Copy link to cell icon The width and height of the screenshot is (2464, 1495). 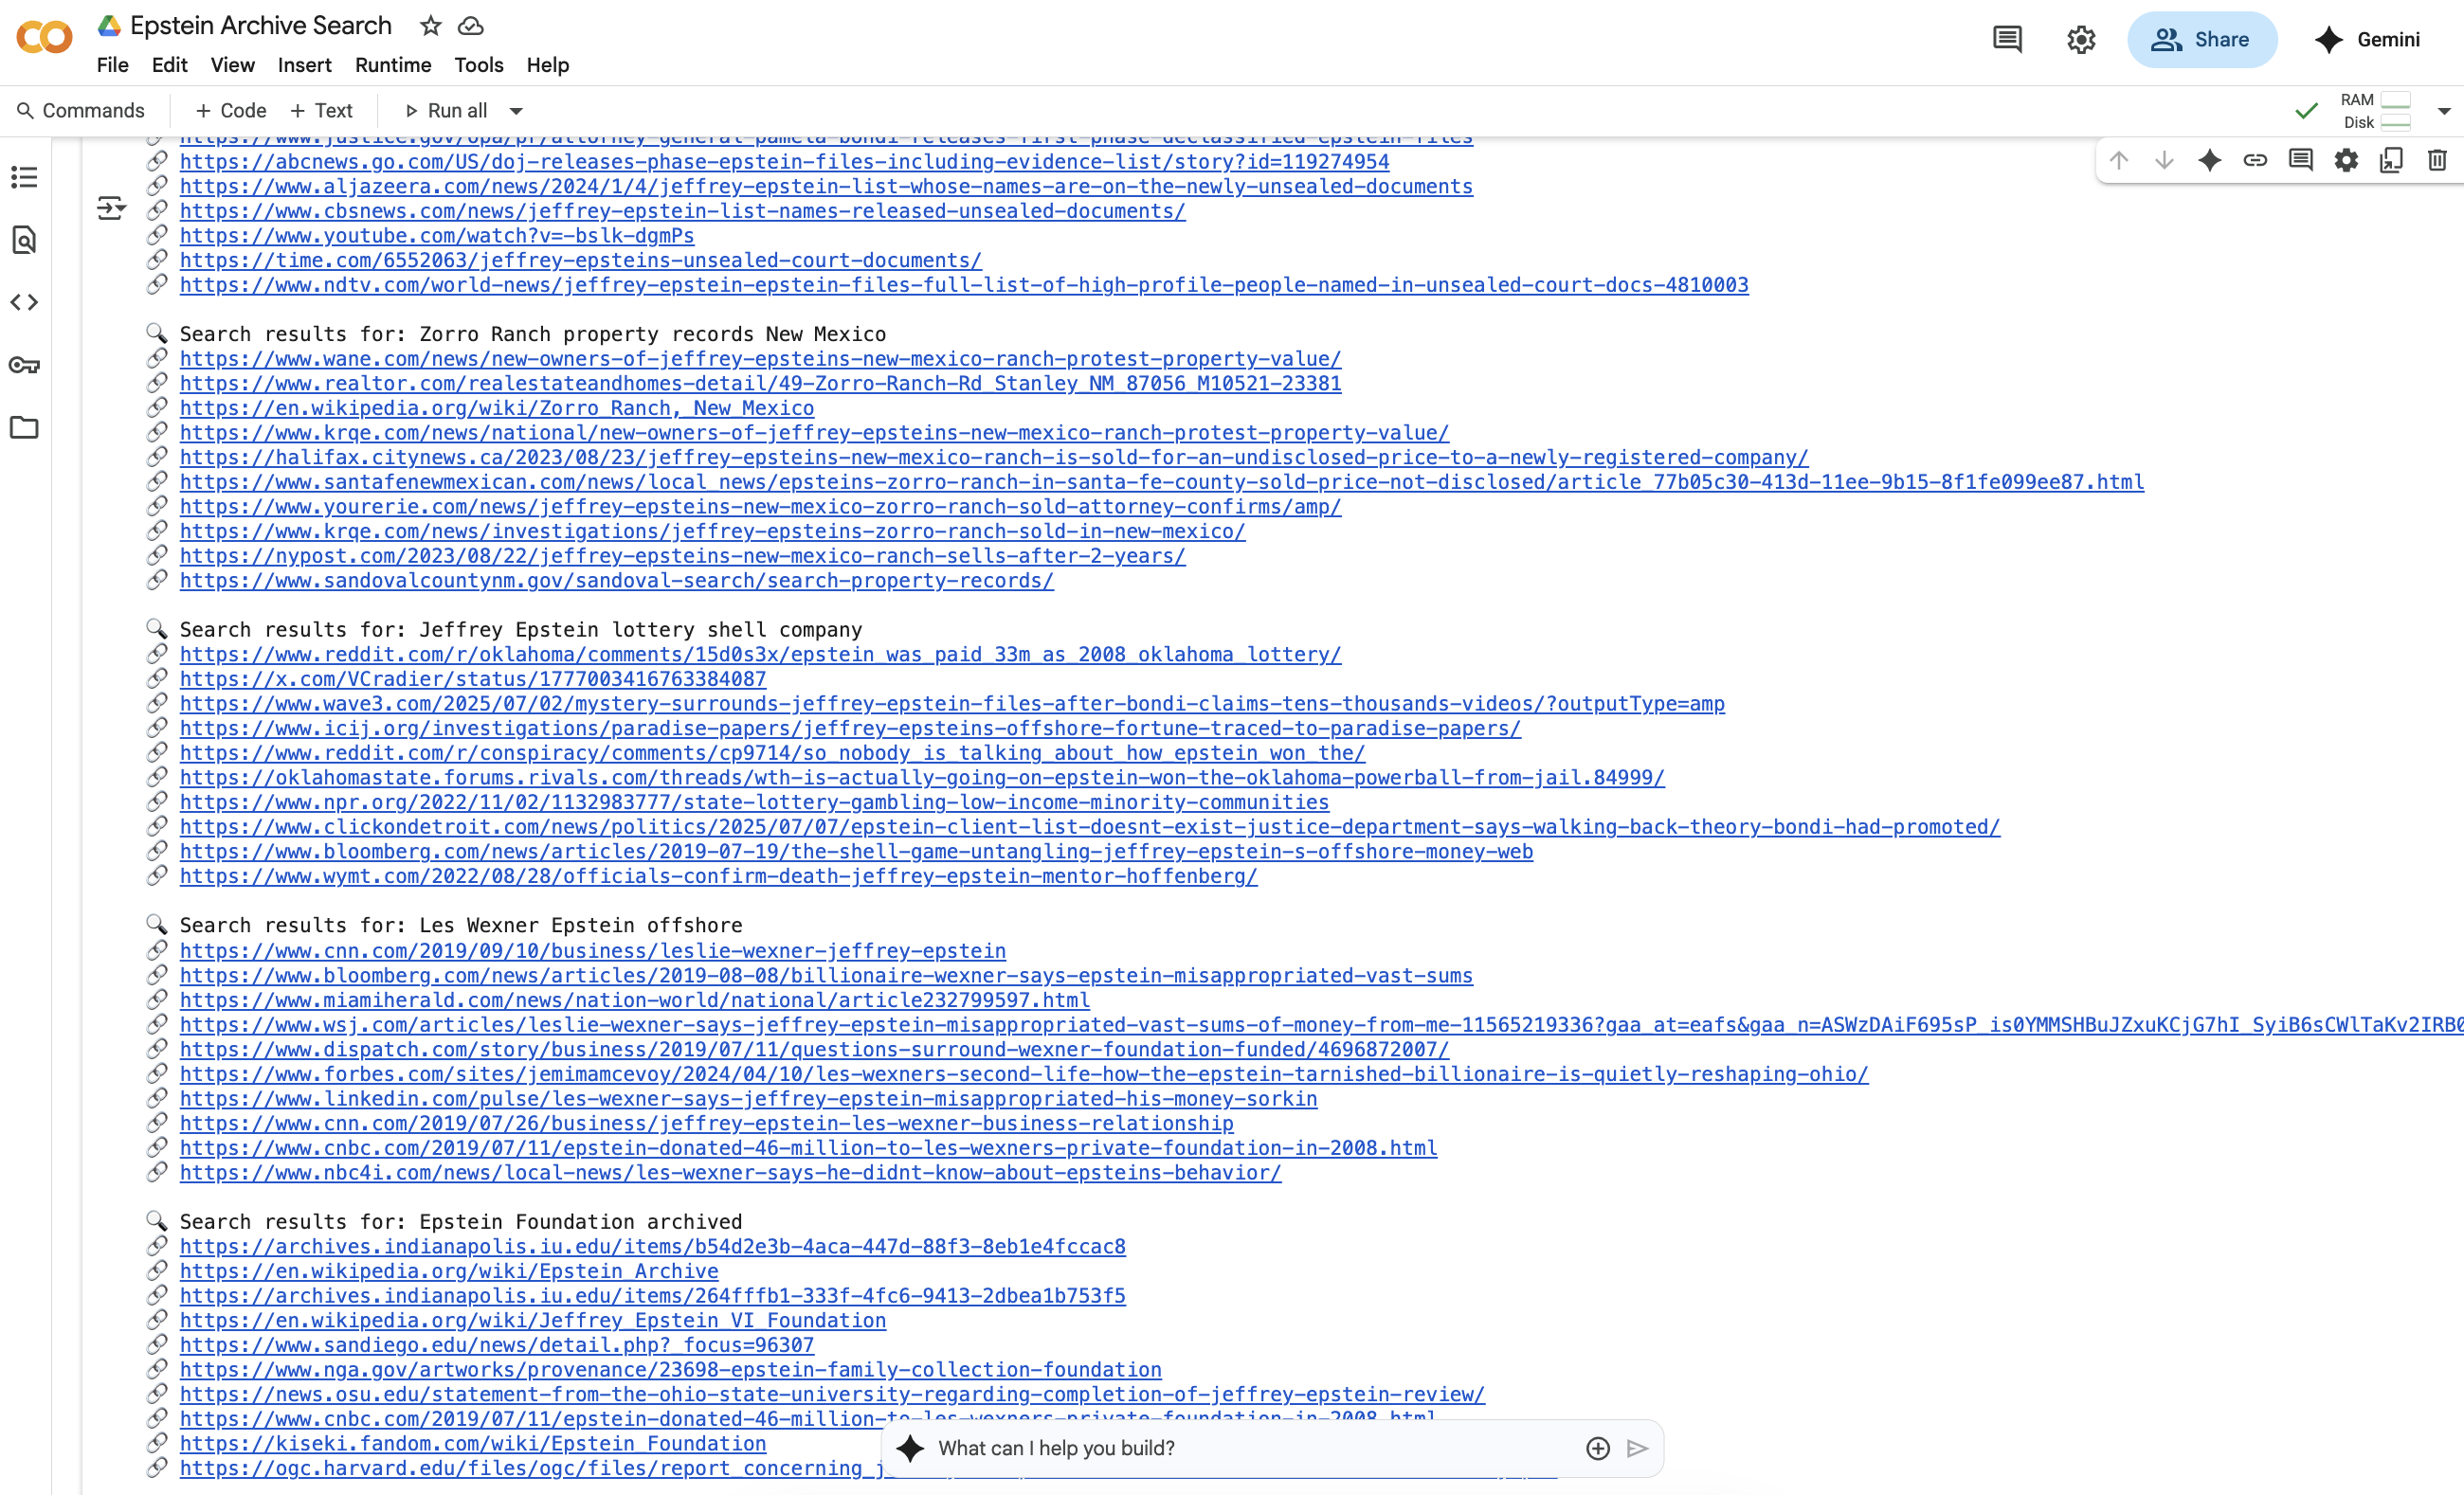click(x=2255, y=160)
